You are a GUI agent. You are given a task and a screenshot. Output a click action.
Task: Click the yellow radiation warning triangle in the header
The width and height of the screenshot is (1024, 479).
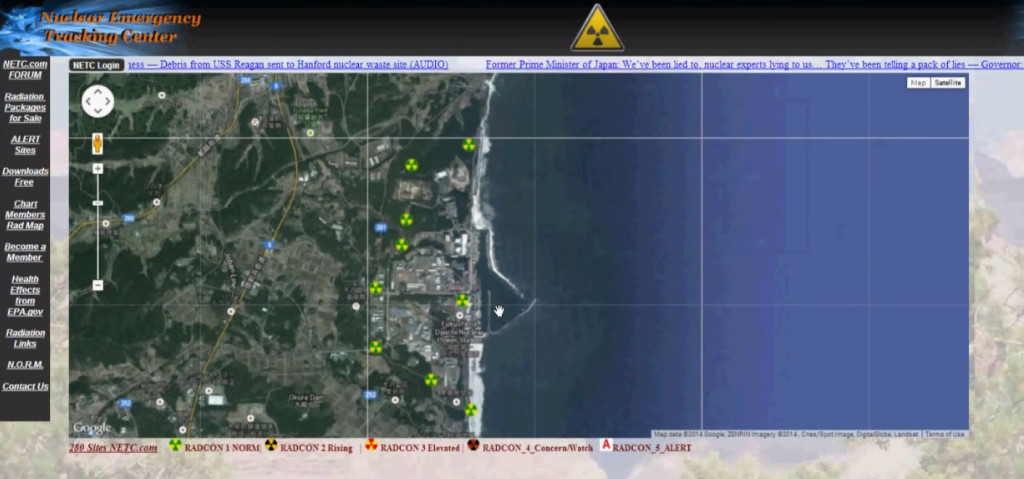pos(597,28)
